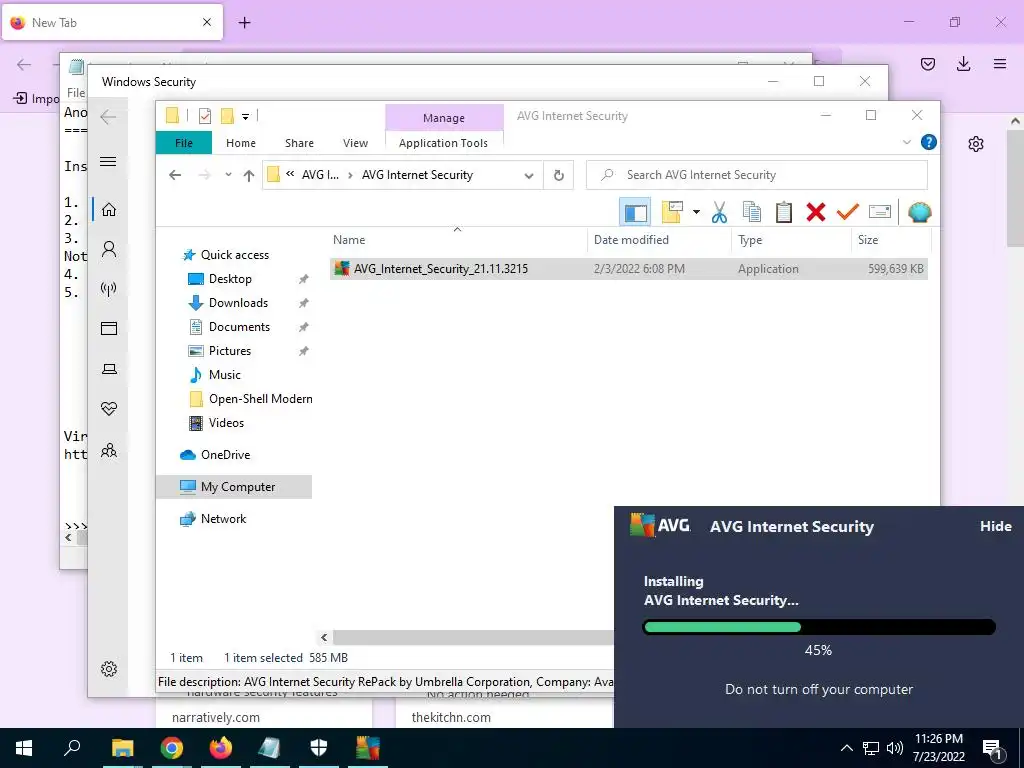Viewport: 1024px width, 768px height.
Task: Open folder options icon in Explorer toolbar
Action: click(672, 212)
